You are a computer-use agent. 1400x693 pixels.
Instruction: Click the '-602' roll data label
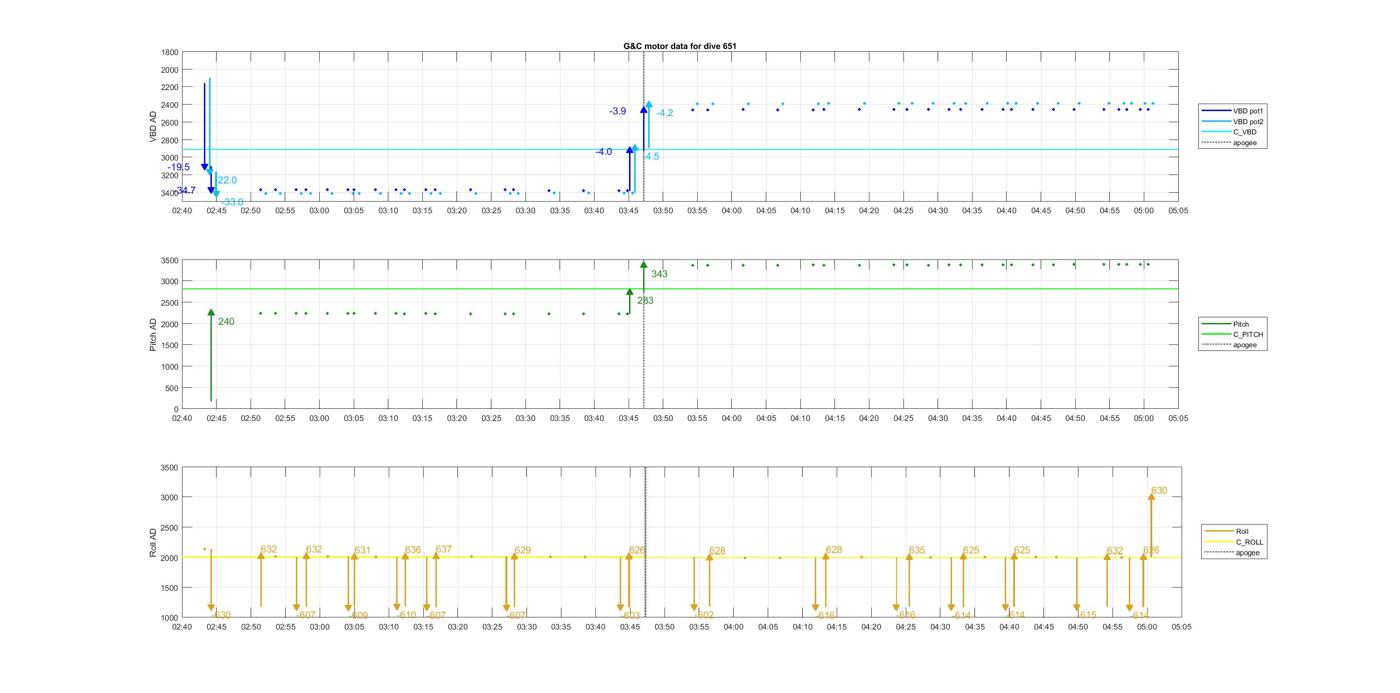coord(704,616)
